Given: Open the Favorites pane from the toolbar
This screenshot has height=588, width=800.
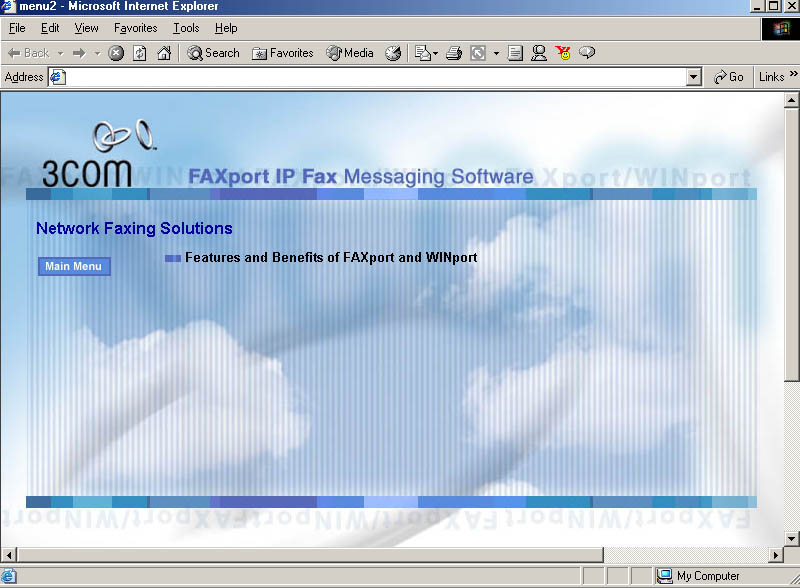Looking at the screenshot, I should 283,53.
